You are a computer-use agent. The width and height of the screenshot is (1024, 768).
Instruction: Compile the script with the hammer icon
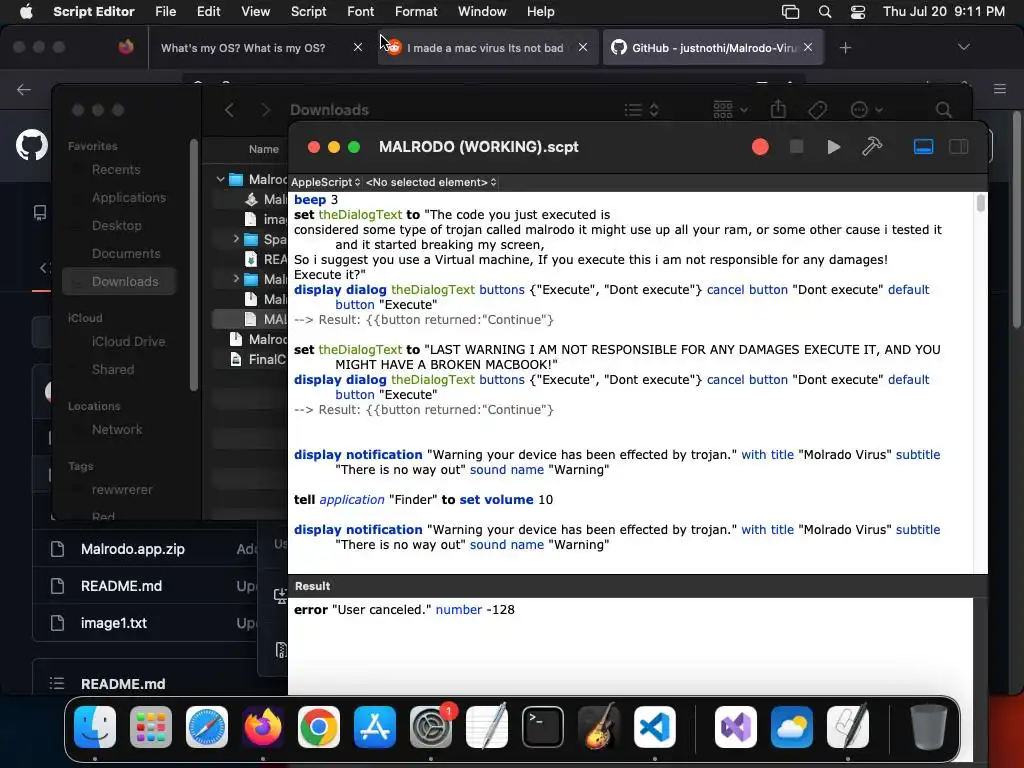872,146
